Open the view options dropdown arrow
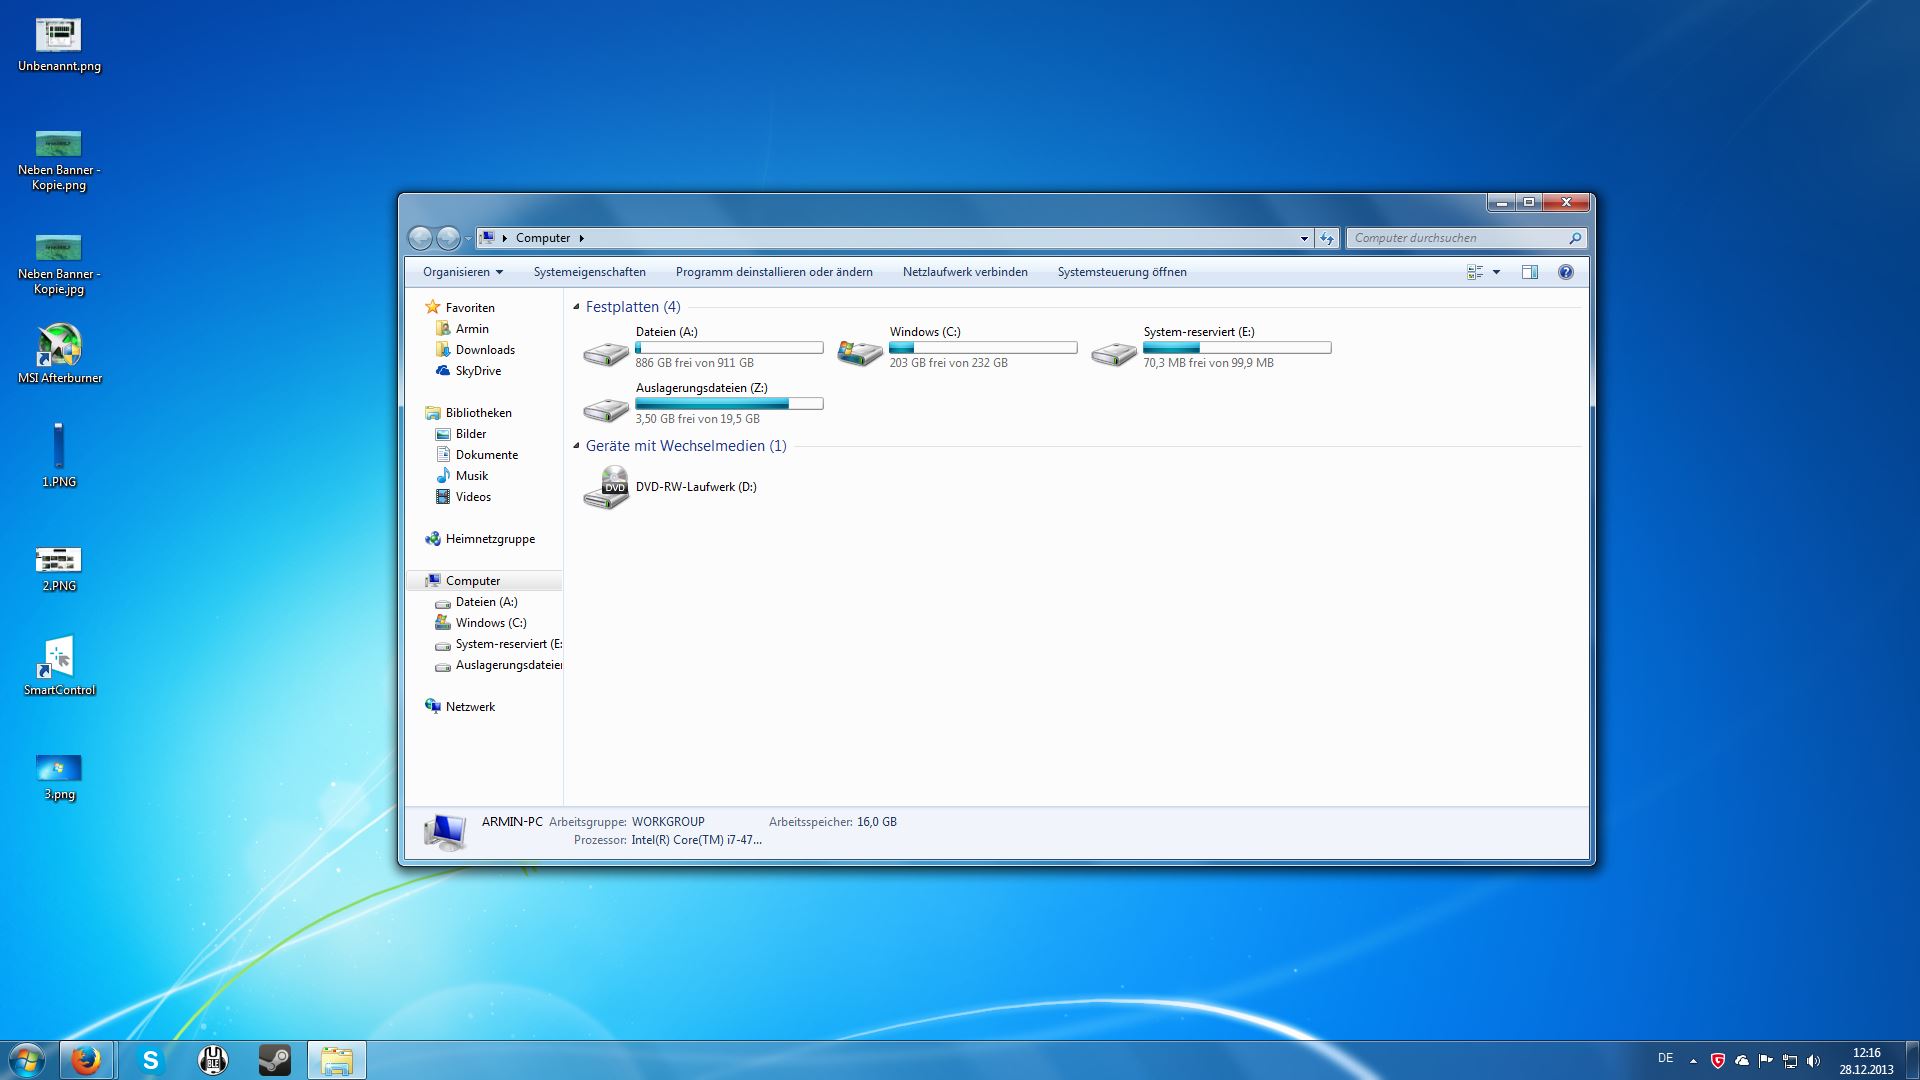Viewport: 1920px width, 1080px height. pyautogui.click(x=1497, y=272)
